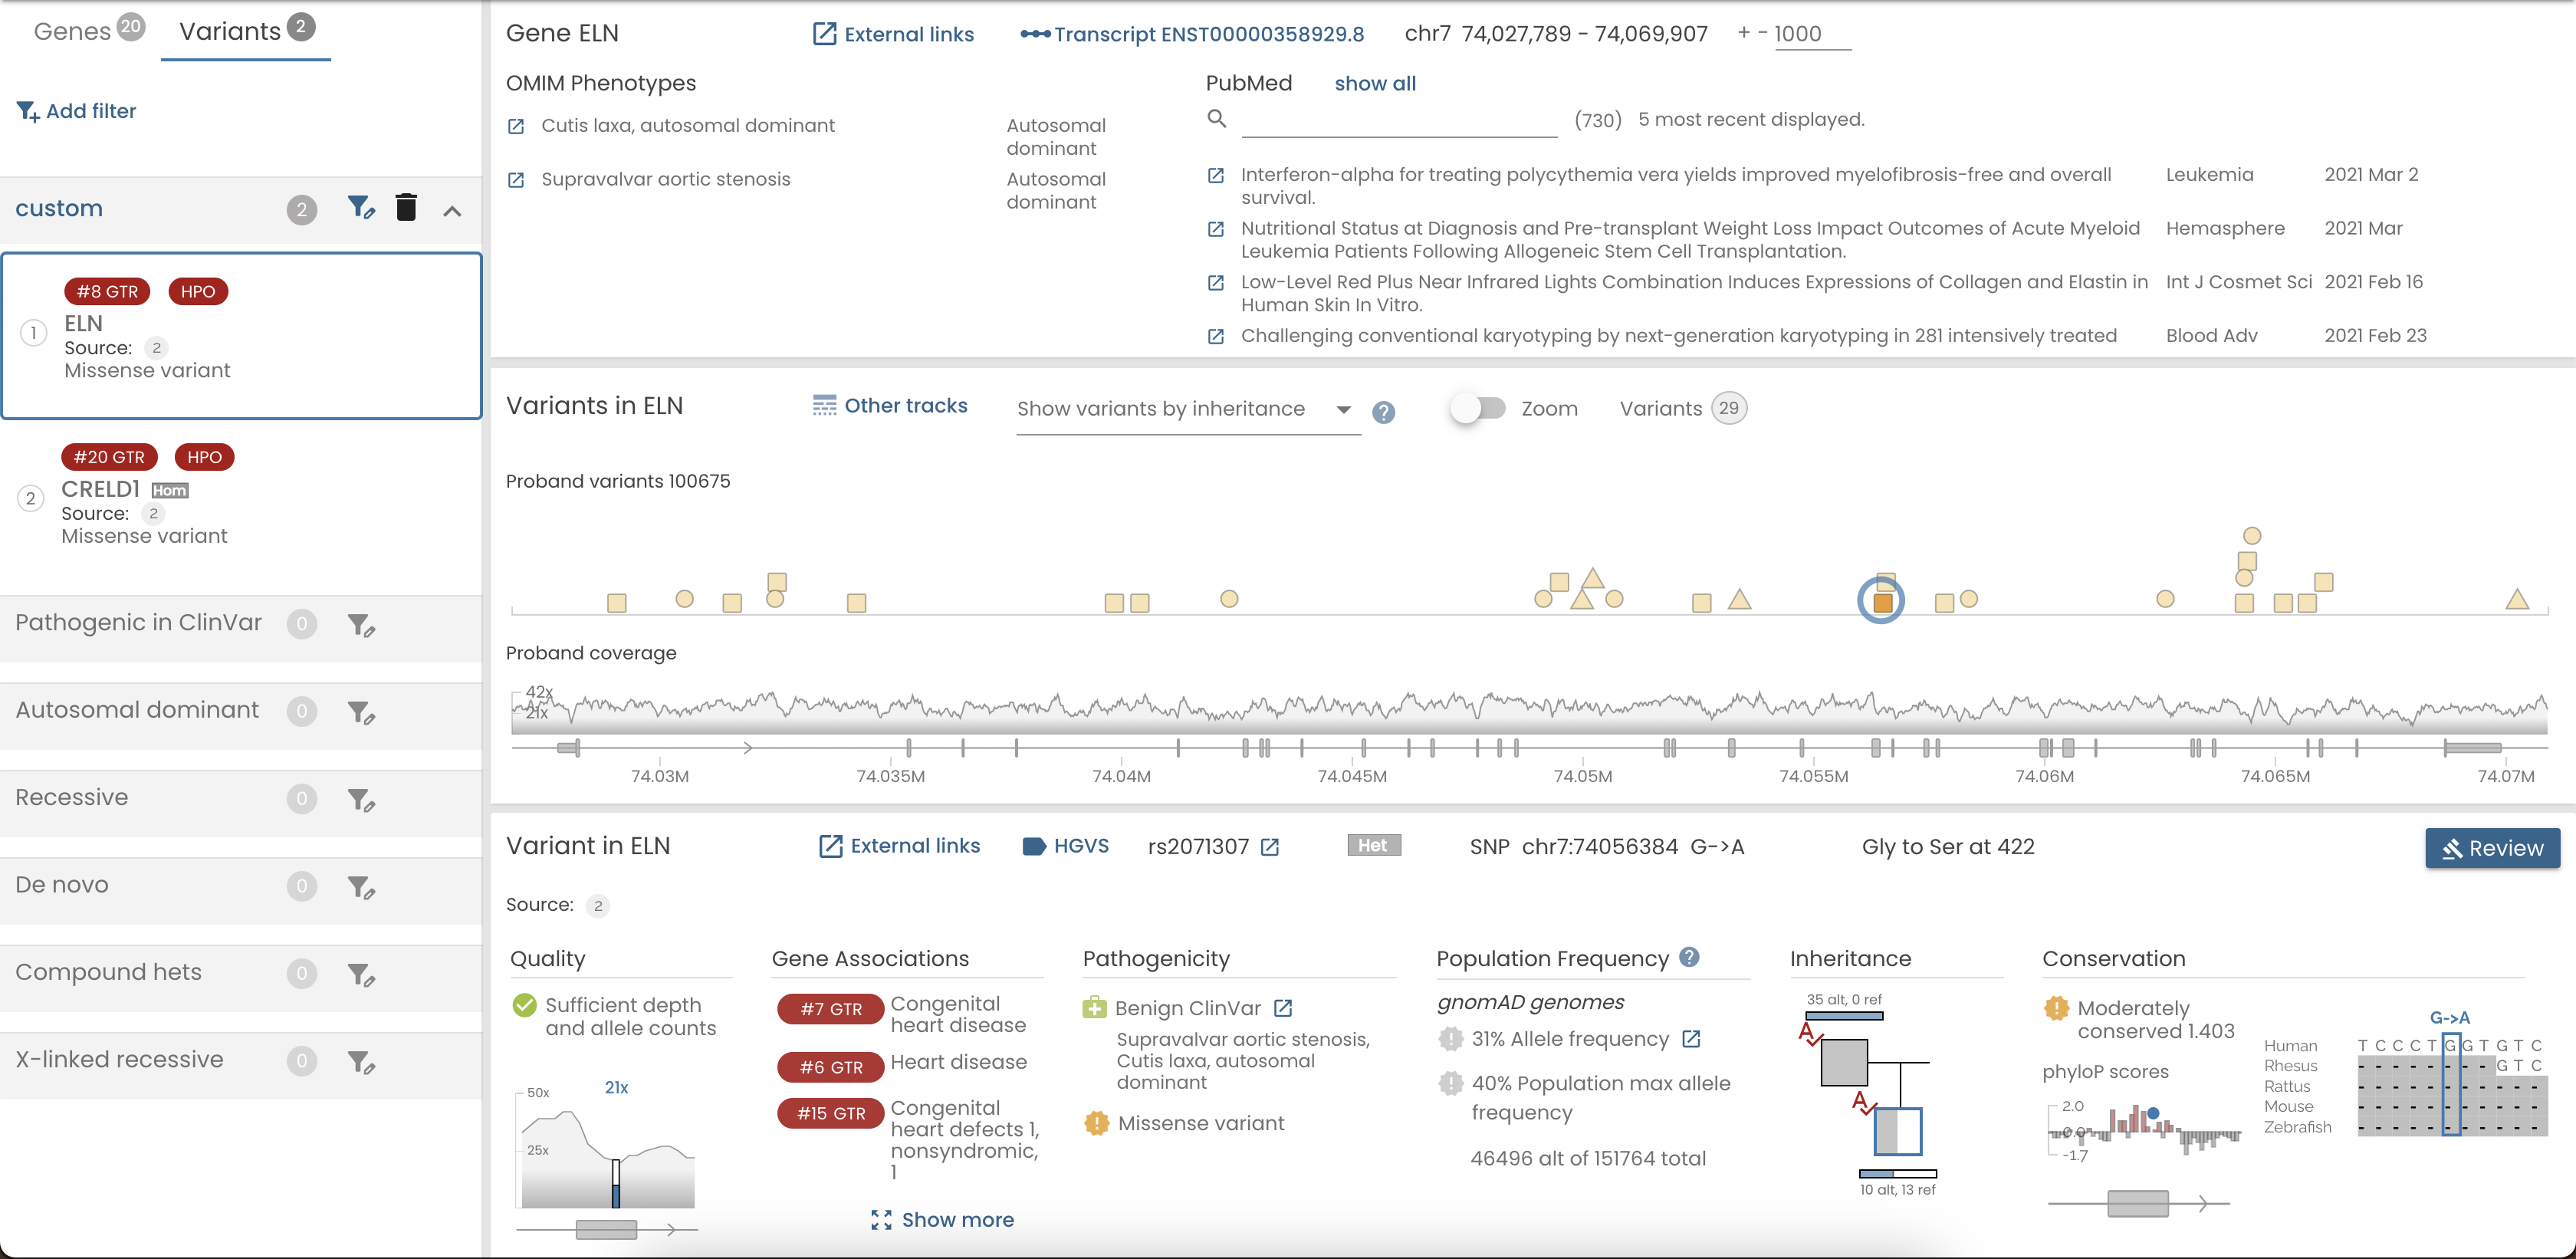
Task: Open the Interferon-alpha article link icon
Action: point(1216,176)
